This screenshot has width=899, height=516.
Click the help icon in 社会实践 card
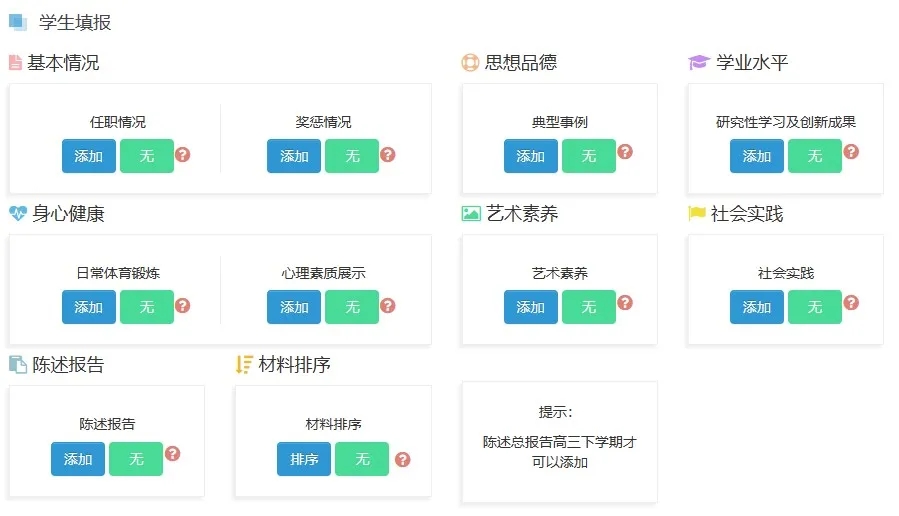click(x=851, y=303)
